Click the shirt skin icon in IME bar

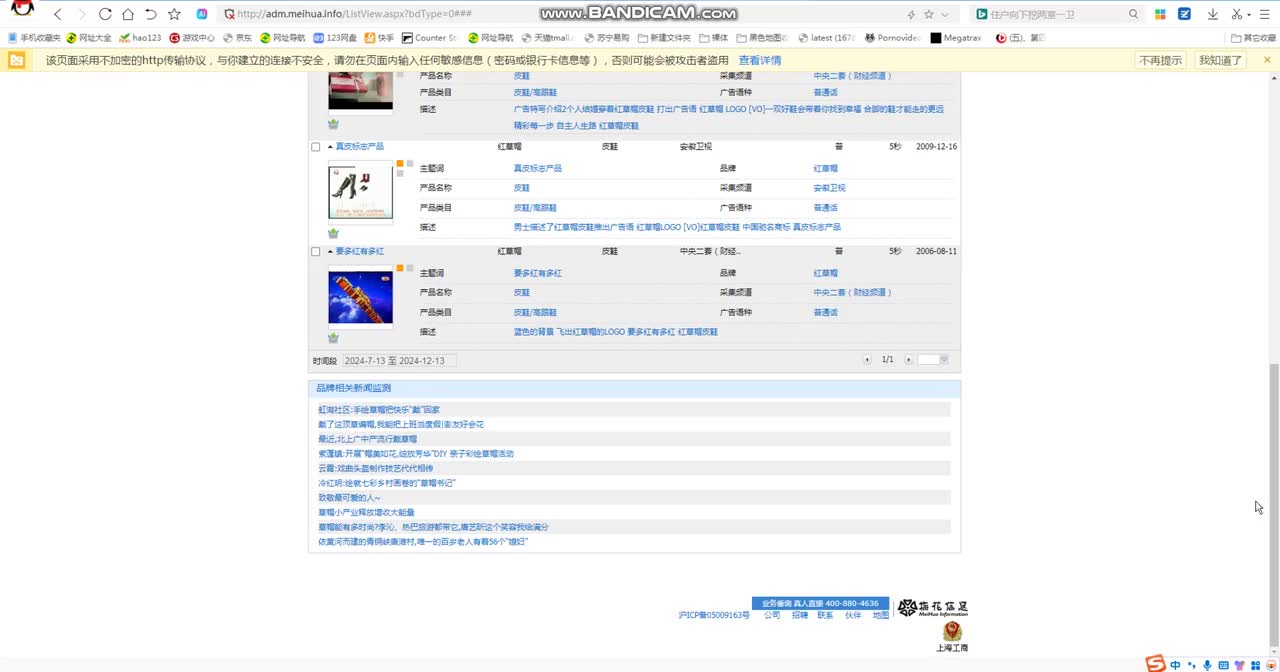(x=1240, y=665)
